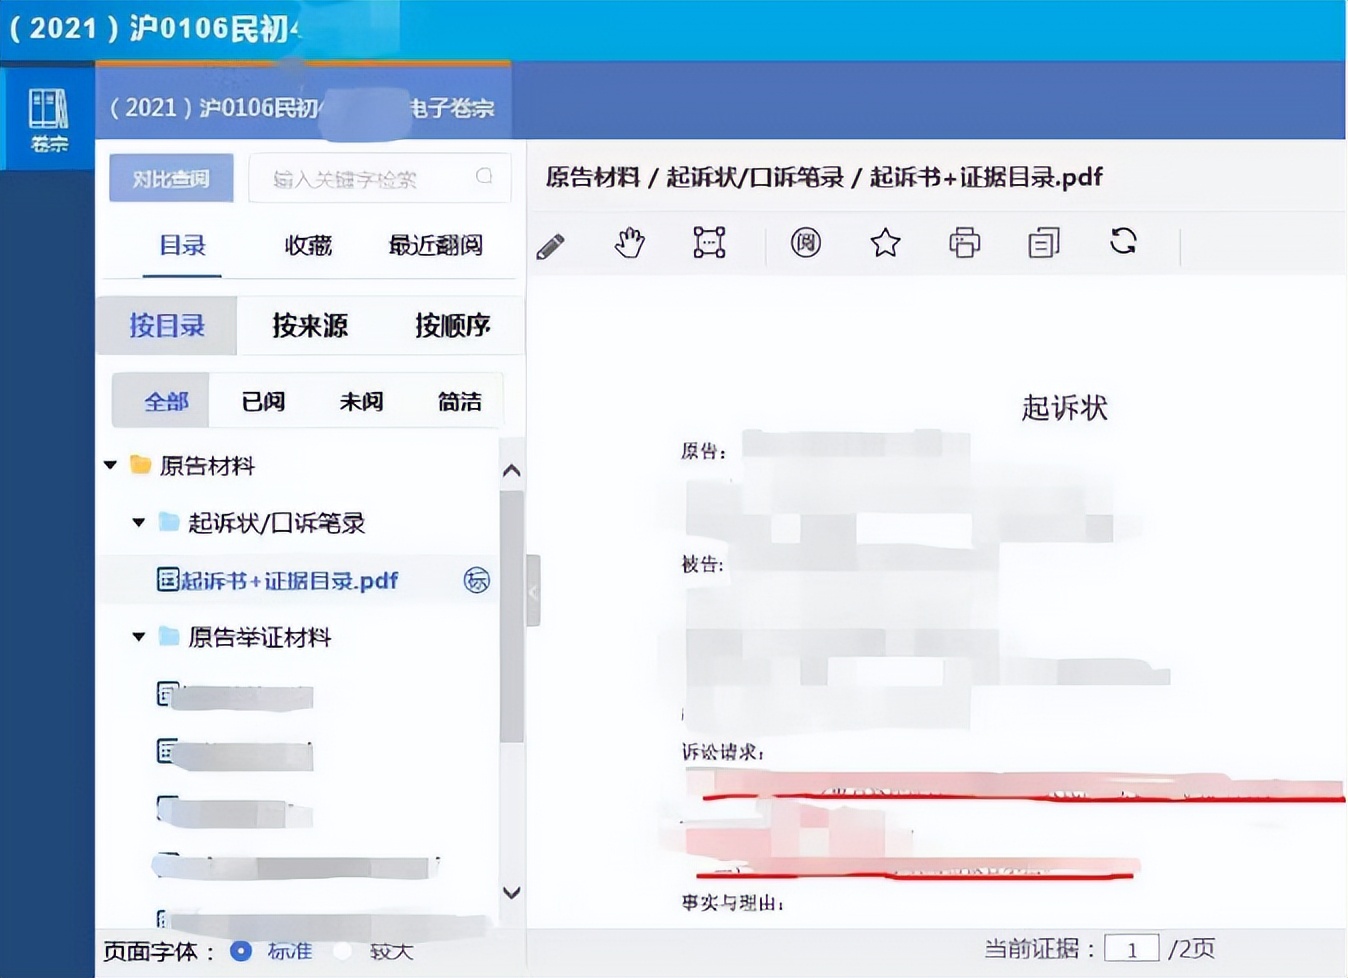
Task: Switch filter to 已阅 documents
Action: point(261,401)
